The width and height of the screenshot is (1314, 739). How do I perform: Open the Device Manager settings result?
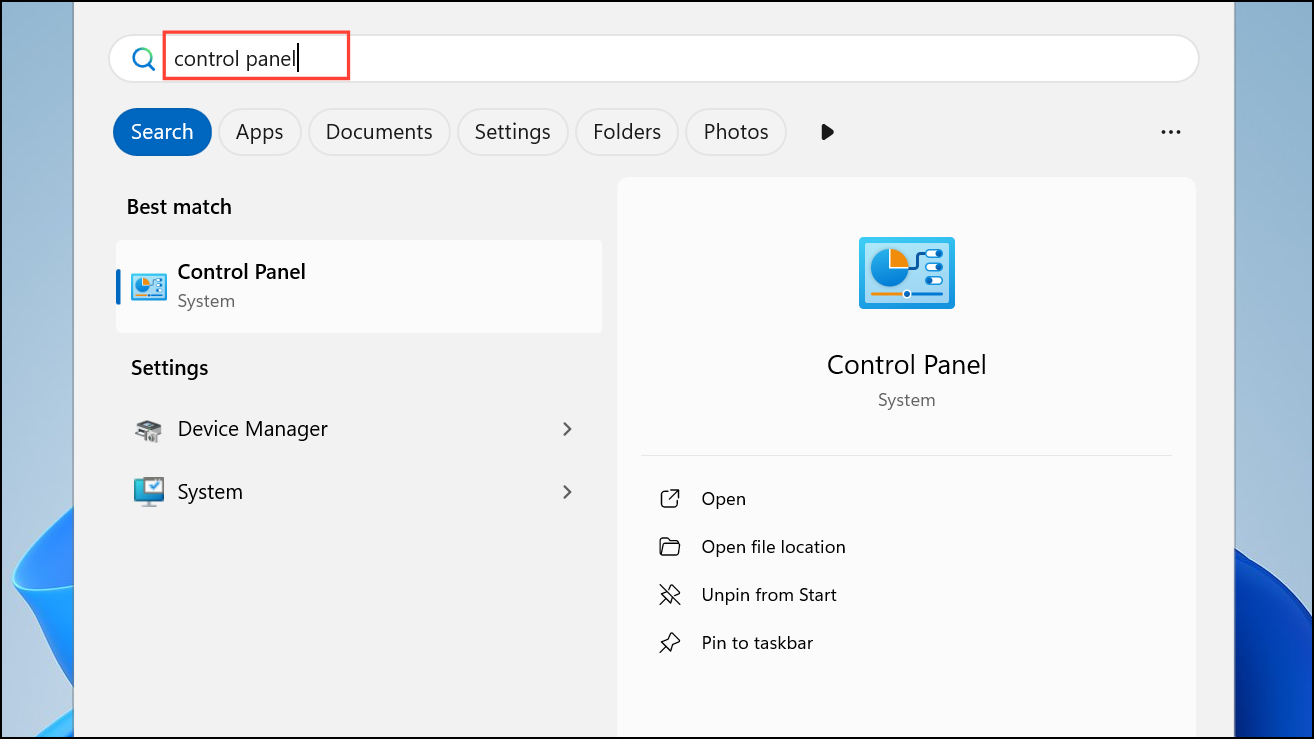coord(359,429)
